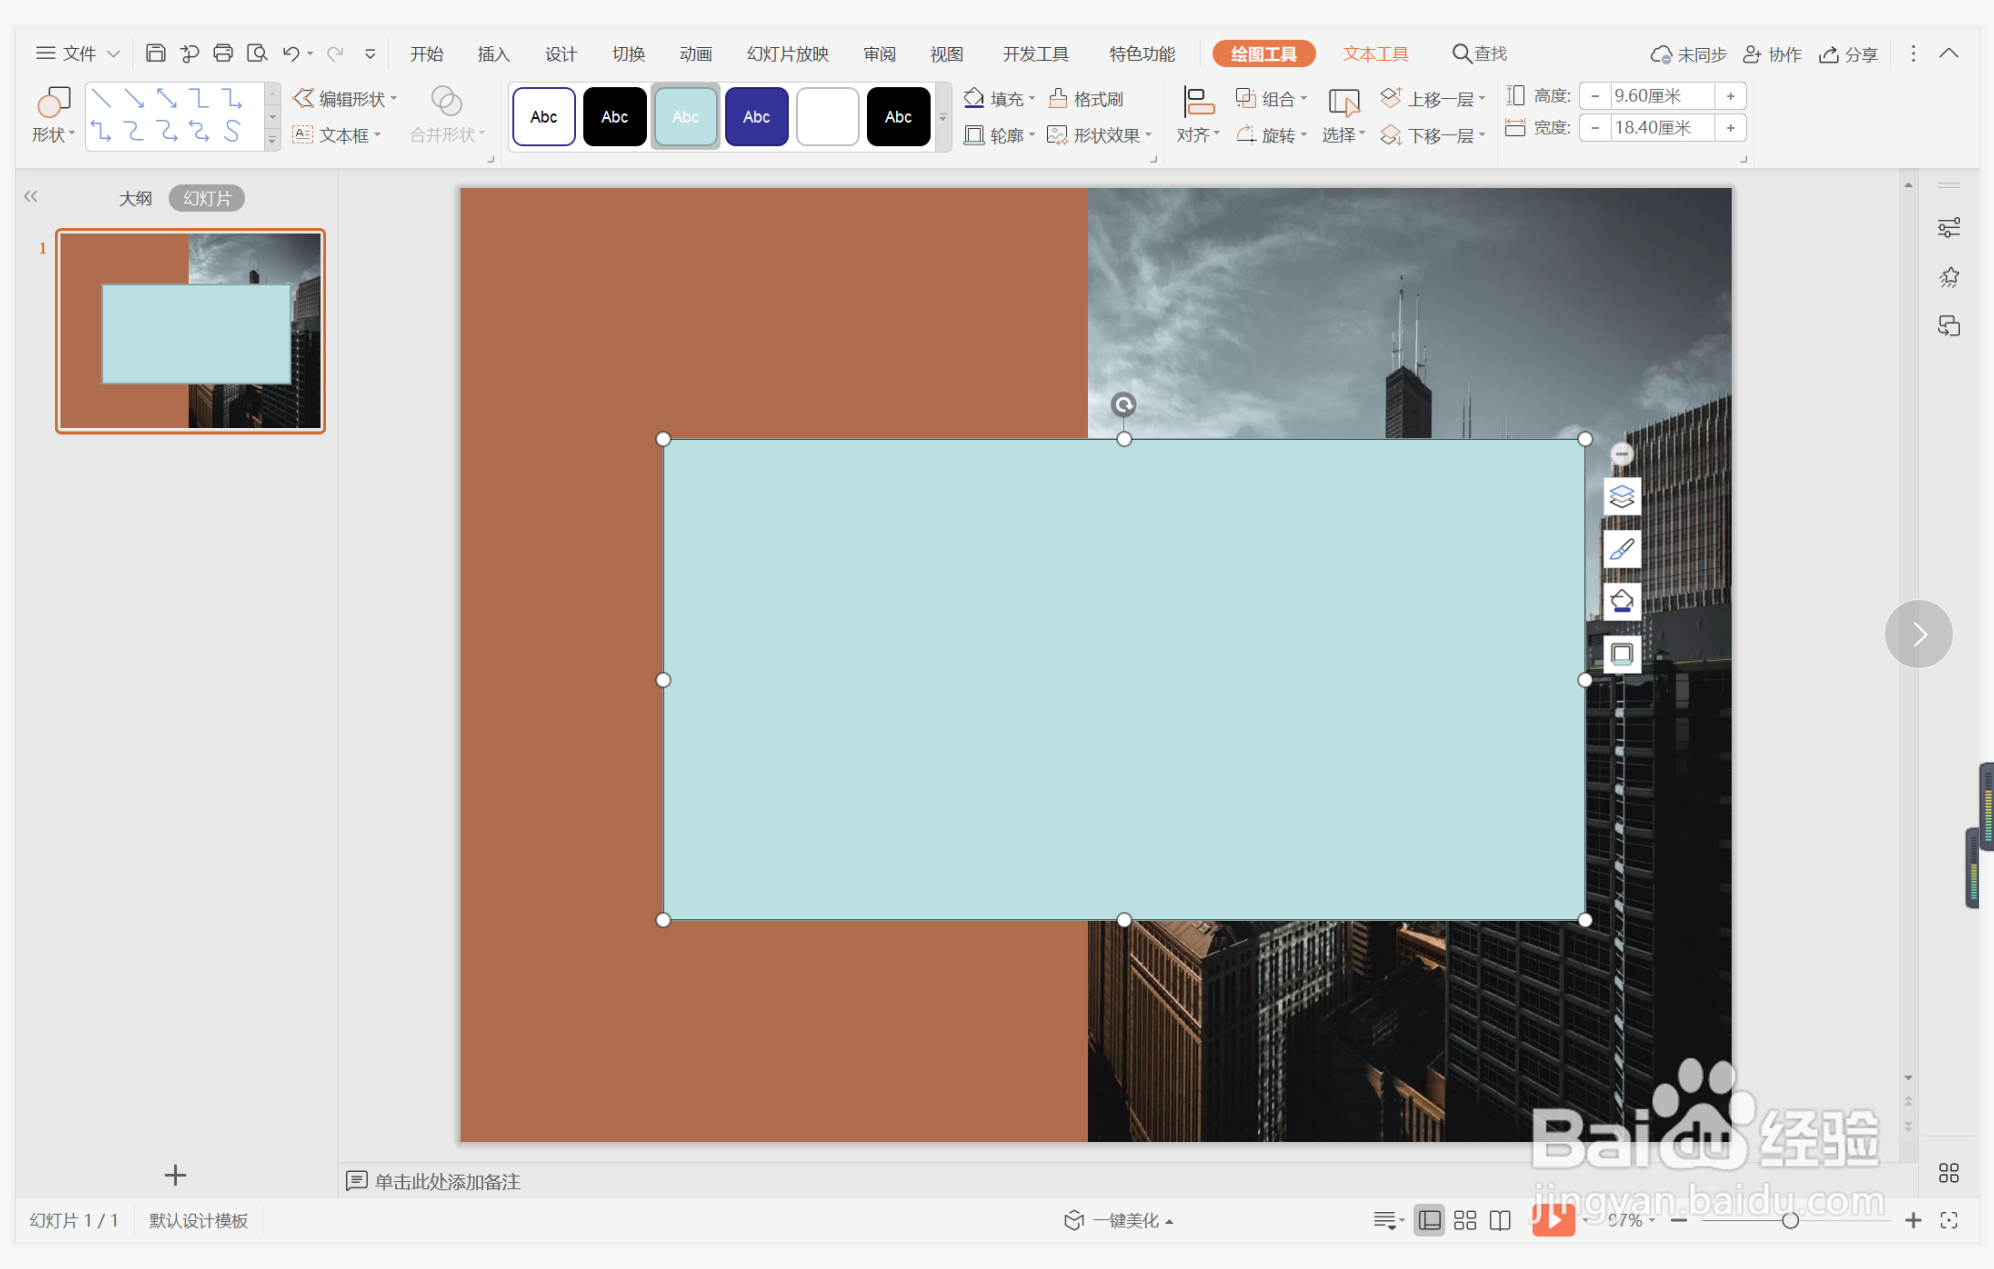Select slide 1 thumbnail
1994x1269 pixels.
(x=190, y=331)
